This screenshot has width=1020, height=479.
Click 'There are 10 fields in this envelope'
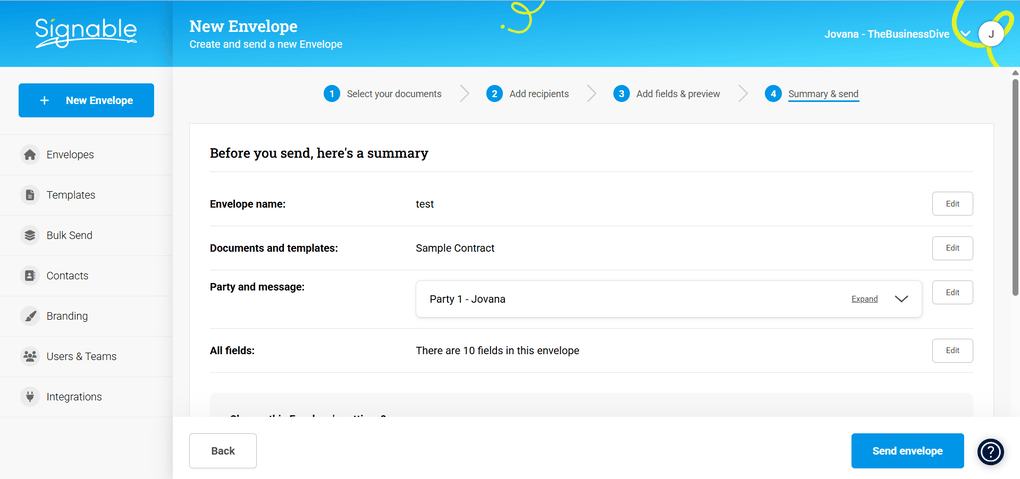tap(497, 351)
